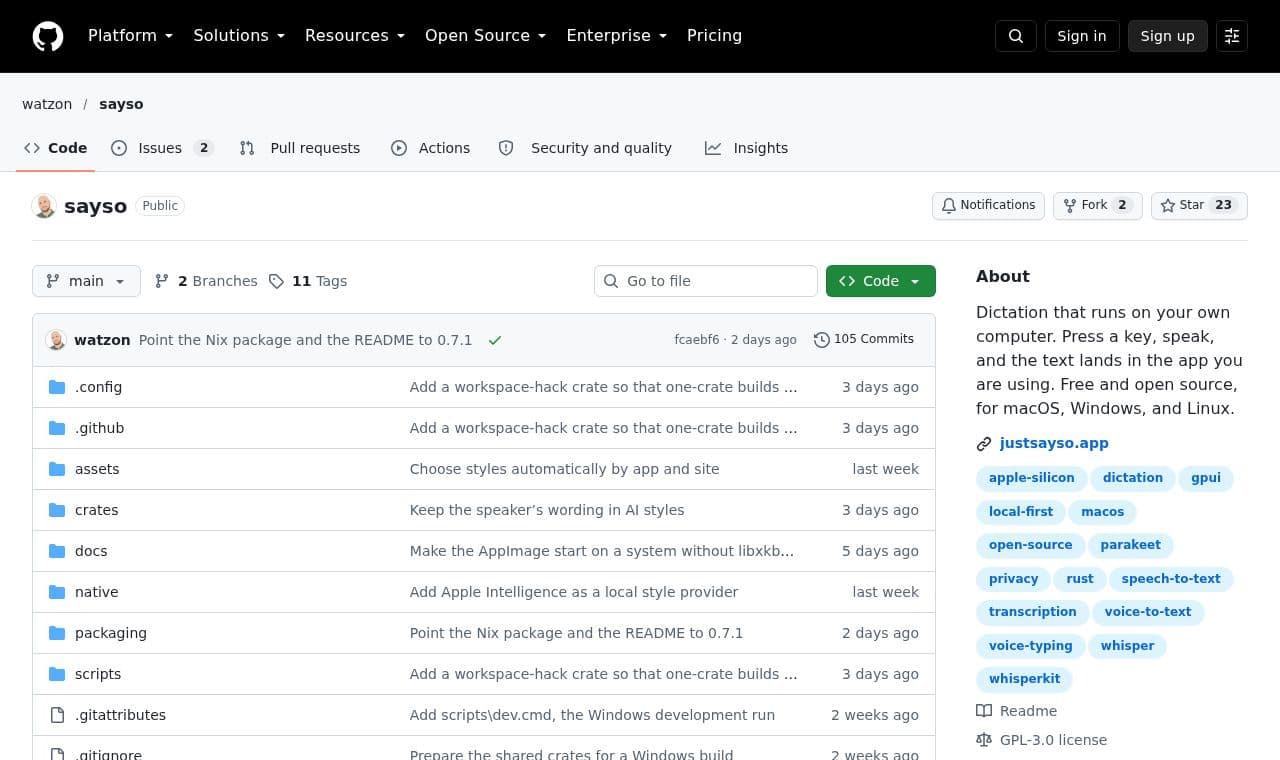
Task: Expand the Resources menu
Action: (355, 36)
